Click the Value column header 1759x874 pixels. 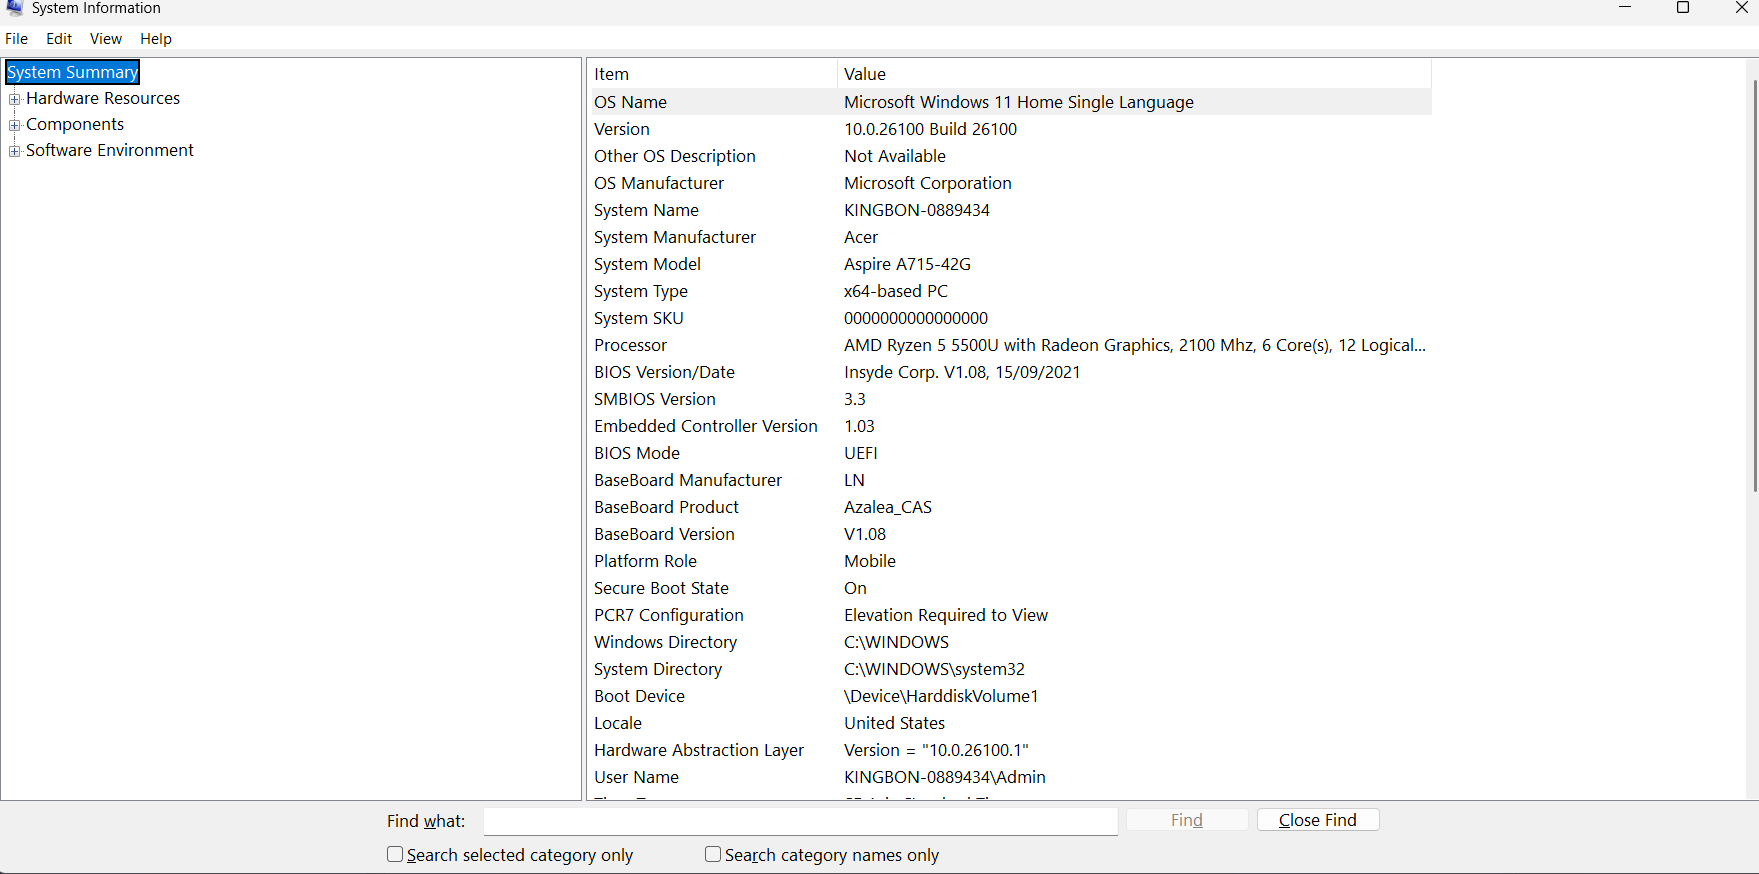(x=1134, y=74)
